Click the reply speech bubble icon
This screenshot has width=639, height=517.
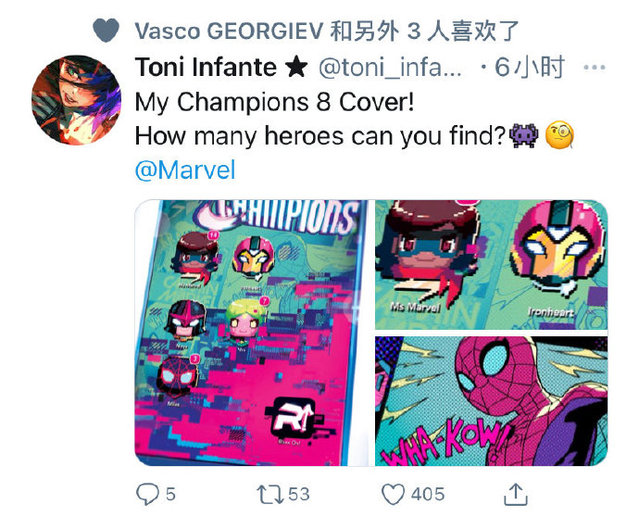[x=148, y=494]
